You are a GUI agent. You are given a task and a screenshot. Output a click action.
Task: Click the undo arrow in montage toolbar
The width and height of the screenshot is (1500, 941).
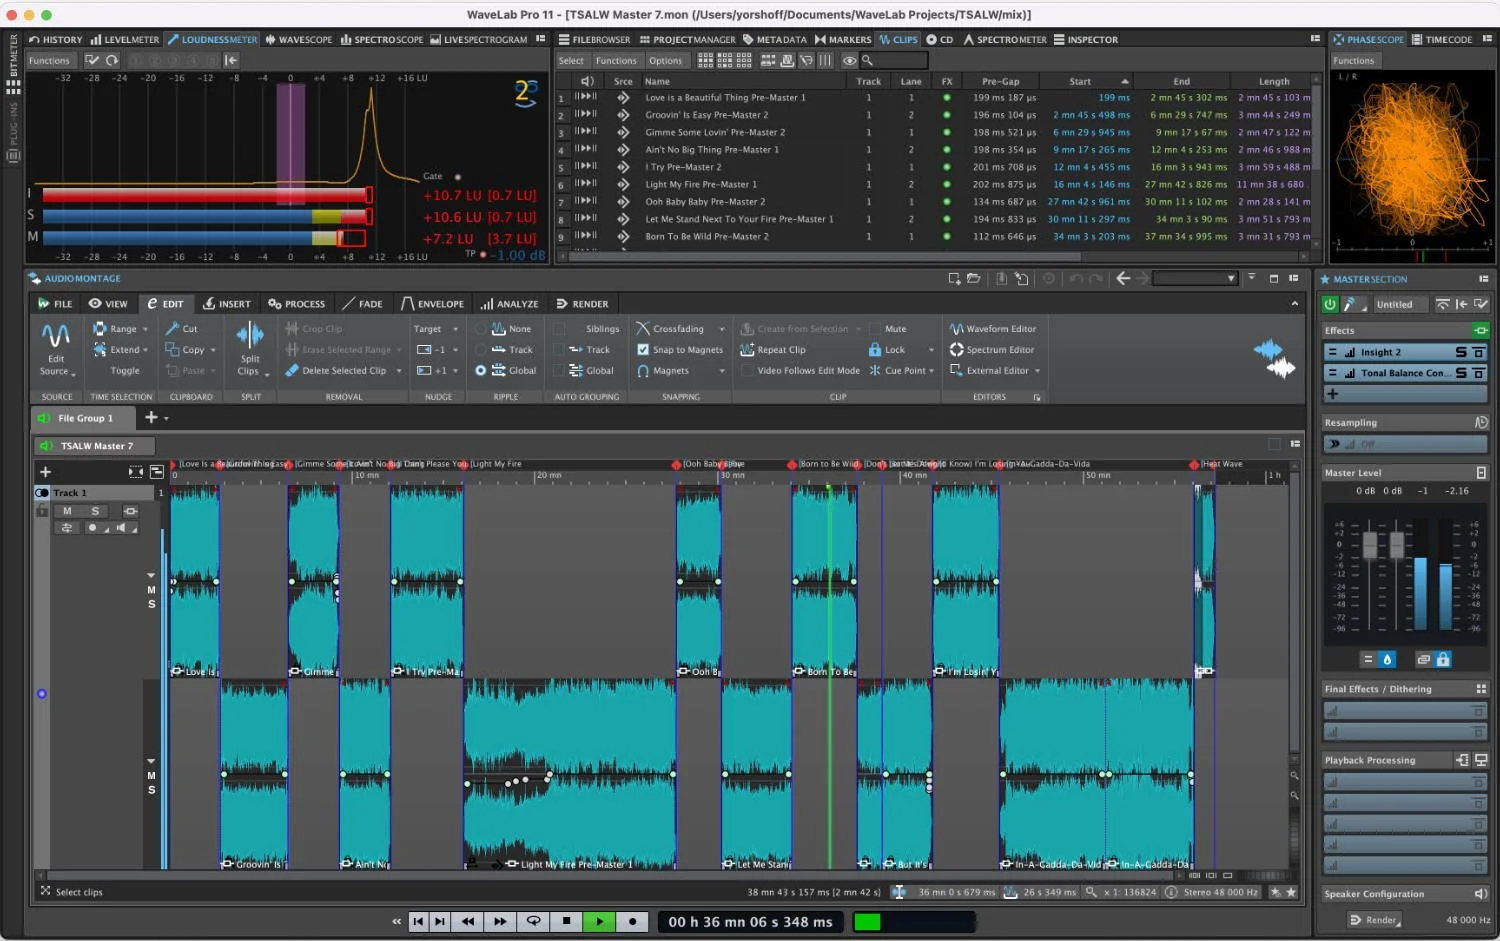tap(1076, 279)
